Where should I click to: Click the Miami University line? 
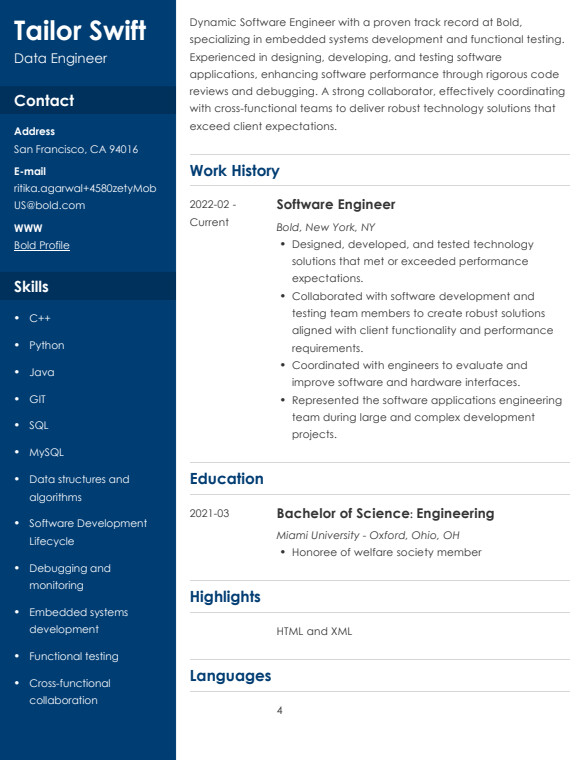tap(368, 535)
